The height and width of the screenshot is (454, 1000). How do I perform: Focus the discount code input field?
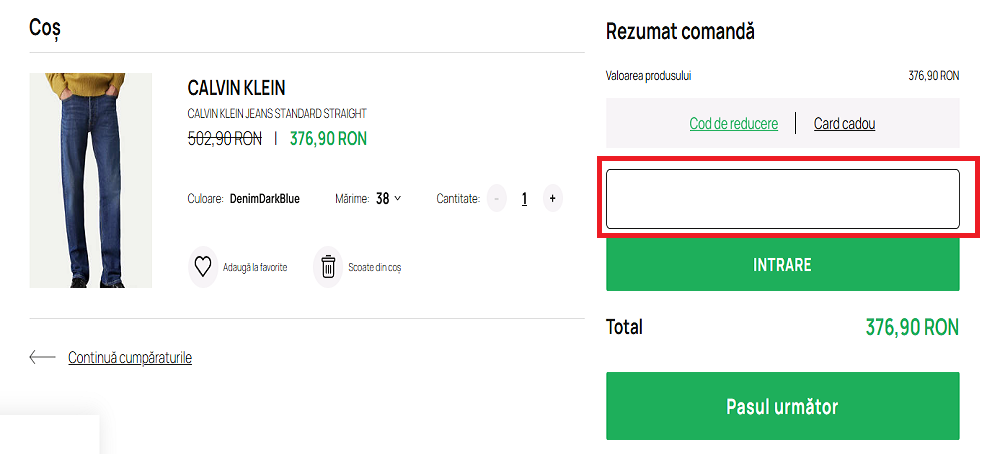click(x=782, y=199)
